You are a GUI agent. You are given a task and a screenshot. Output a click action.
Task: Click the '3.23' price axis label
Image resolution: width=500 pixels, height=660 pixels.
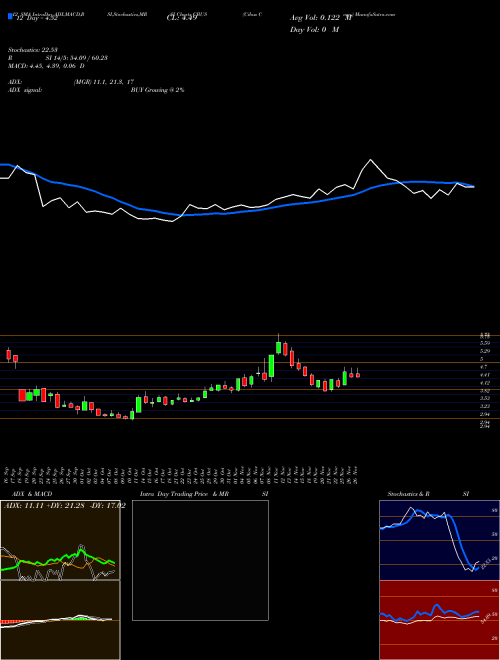click(485, 406)
